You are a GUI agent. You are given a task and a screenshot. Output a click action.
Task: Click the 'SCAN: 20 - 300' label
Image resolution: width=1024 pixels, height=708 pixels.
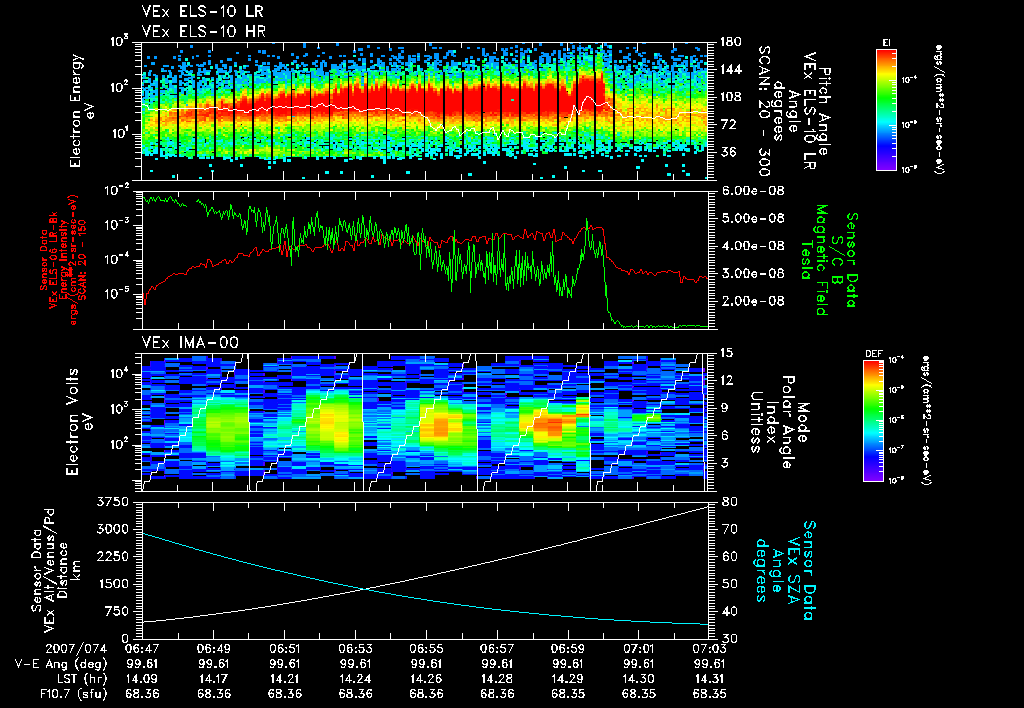click(764, 111)
